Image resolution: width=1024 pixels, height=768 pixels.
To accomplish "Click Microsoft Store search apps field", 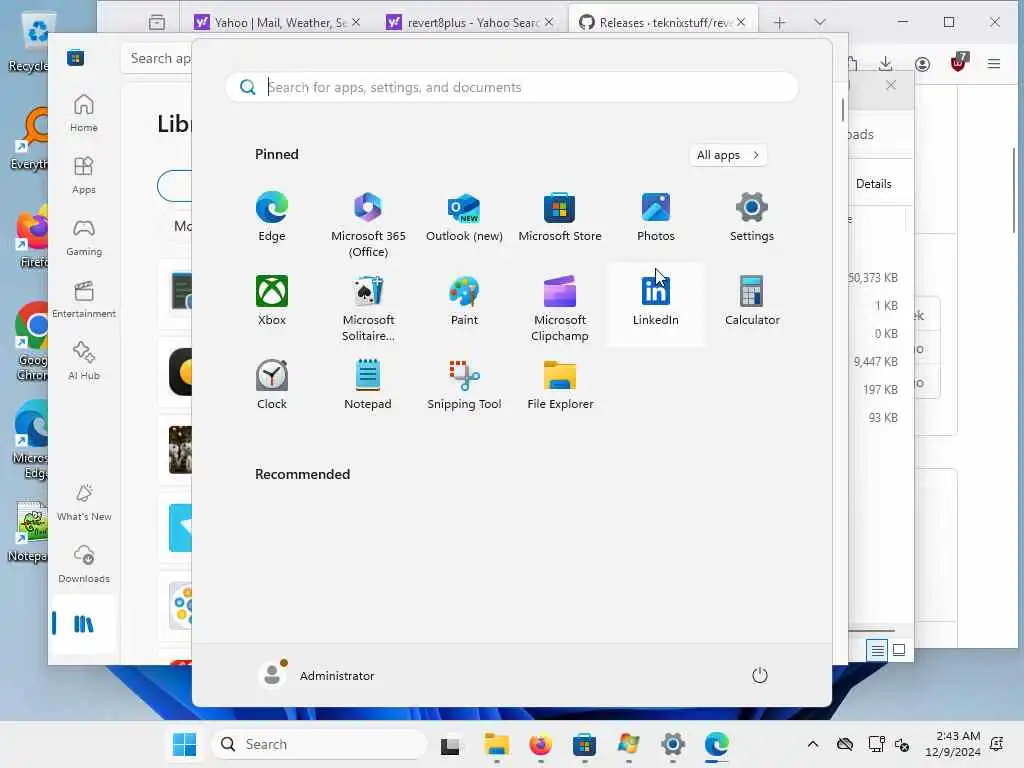I will (x=157, y=59).
